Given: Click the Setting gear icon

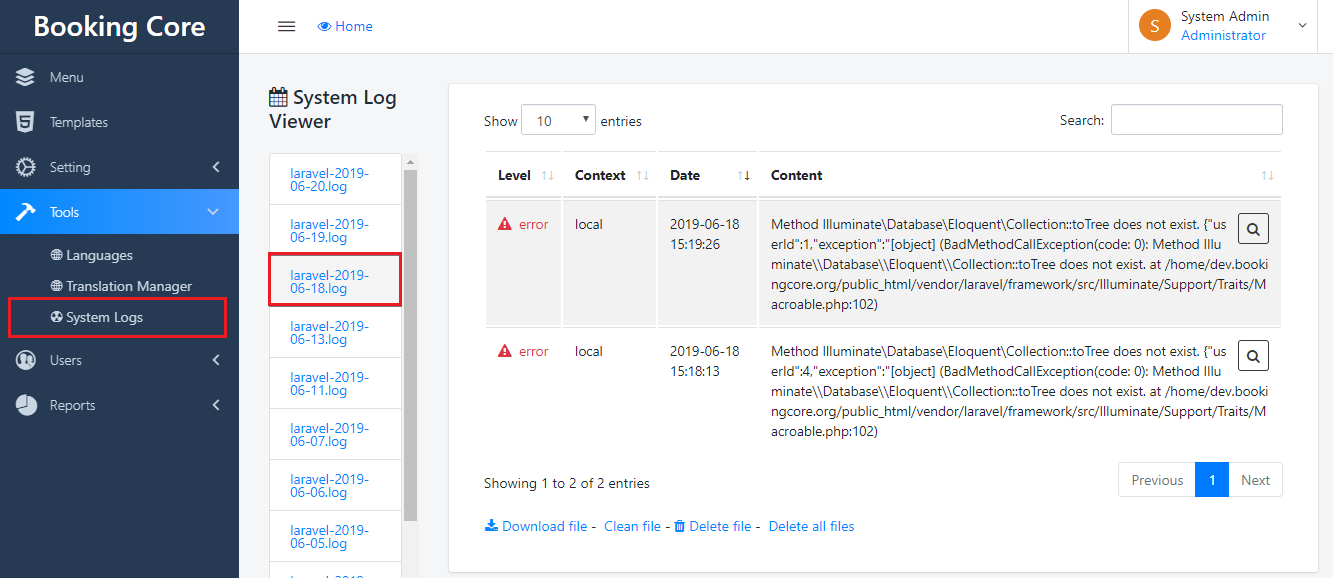Looking at the screenshot, I should pos(26,167).
